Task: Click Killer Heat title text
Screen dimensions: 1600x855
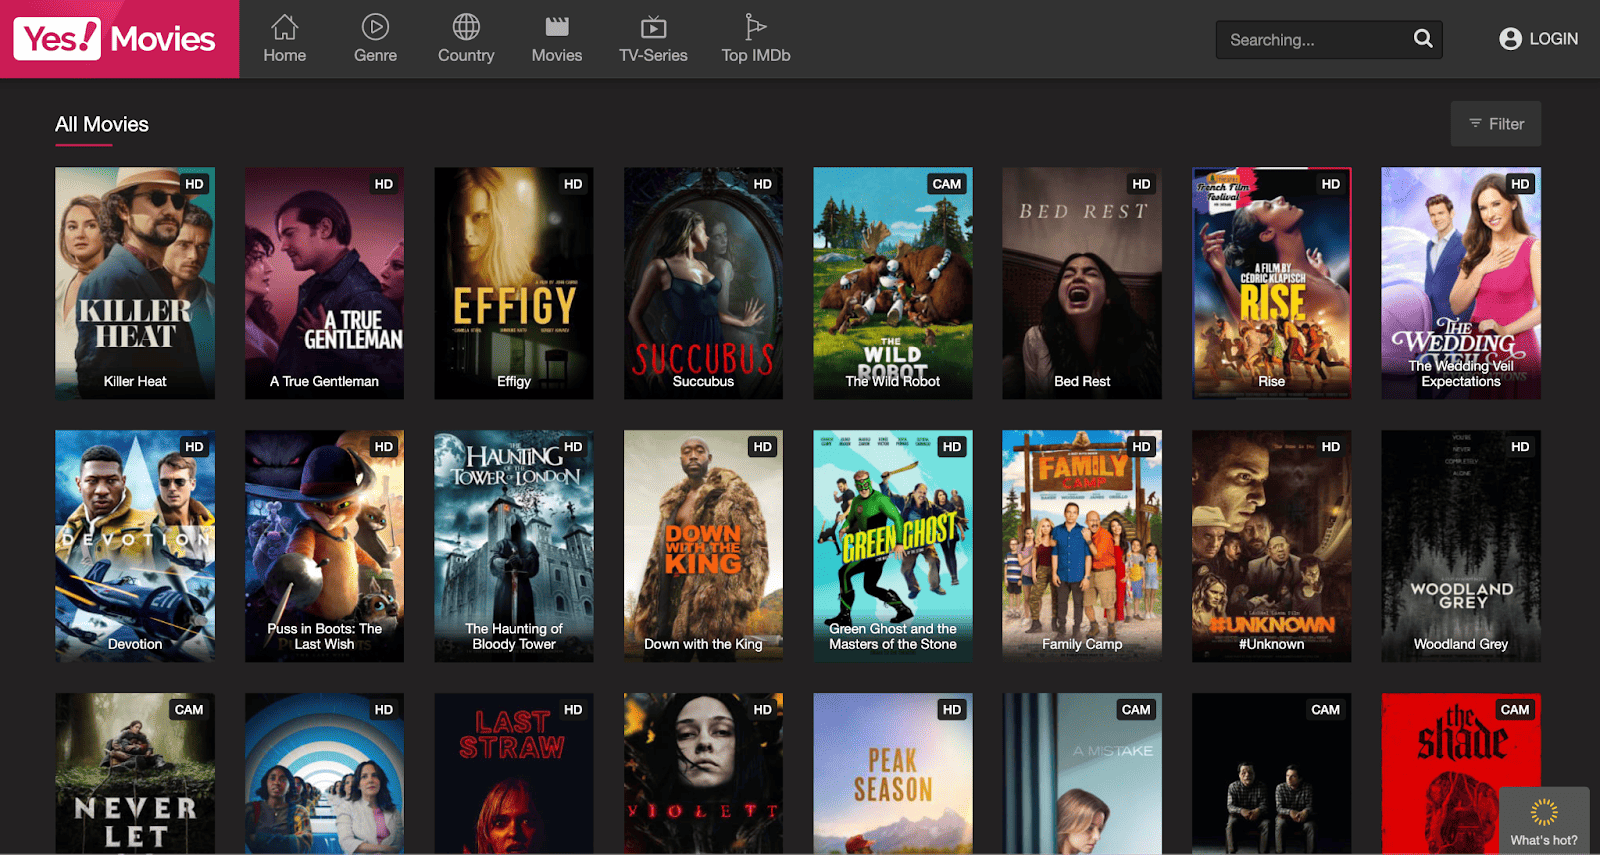Action: click(135, 381)
